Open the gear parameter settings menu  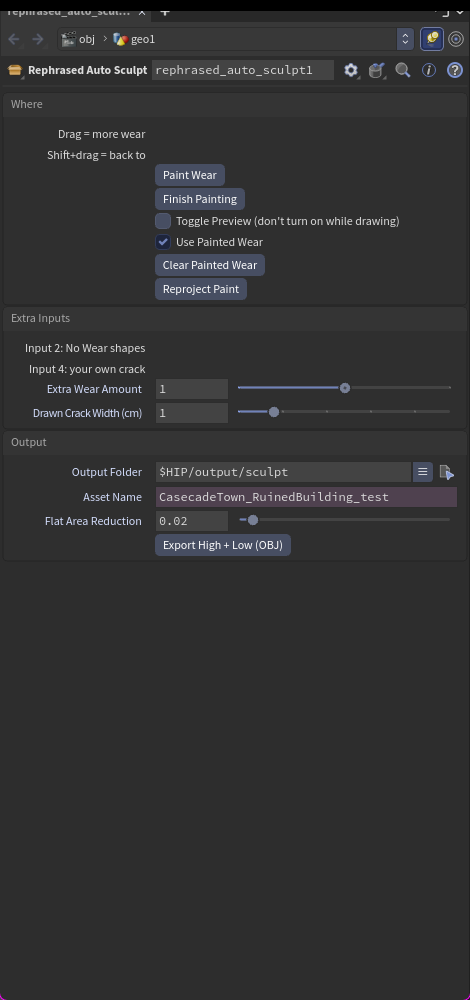[x=351, y=70]
